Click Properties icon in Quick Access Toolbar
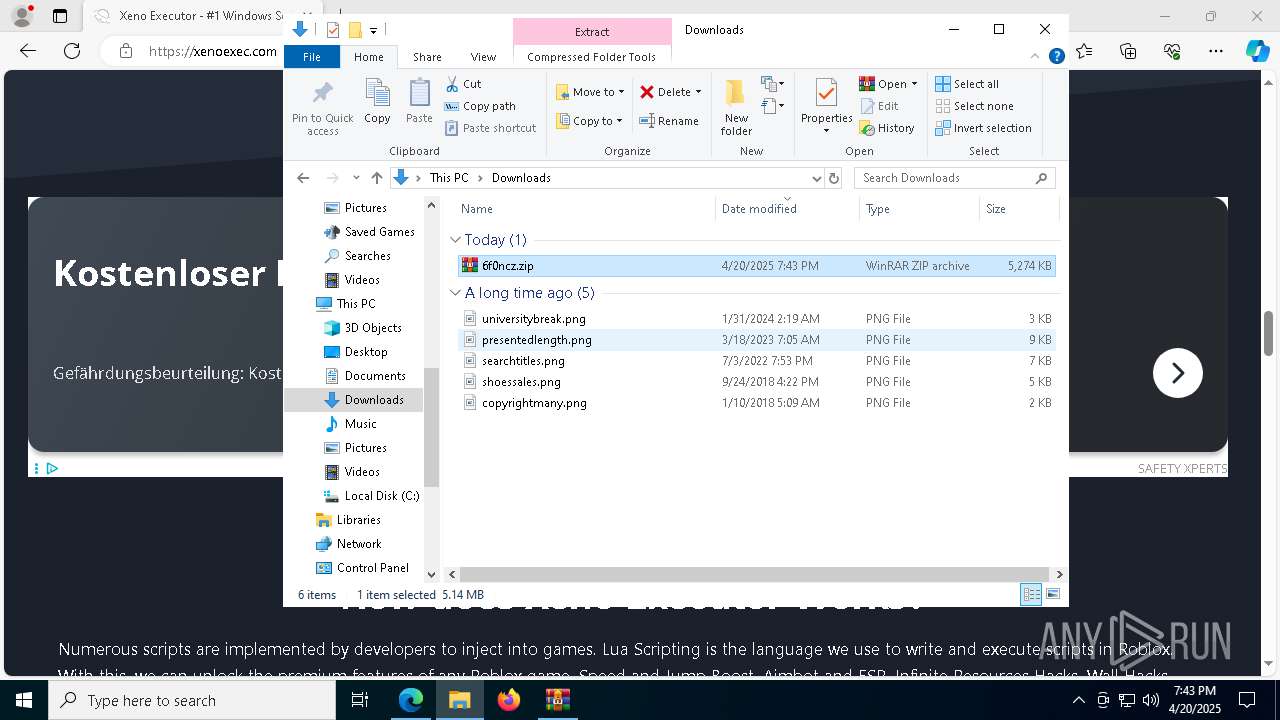This screenshot has height=720, width=1280. tap(333, 30)
